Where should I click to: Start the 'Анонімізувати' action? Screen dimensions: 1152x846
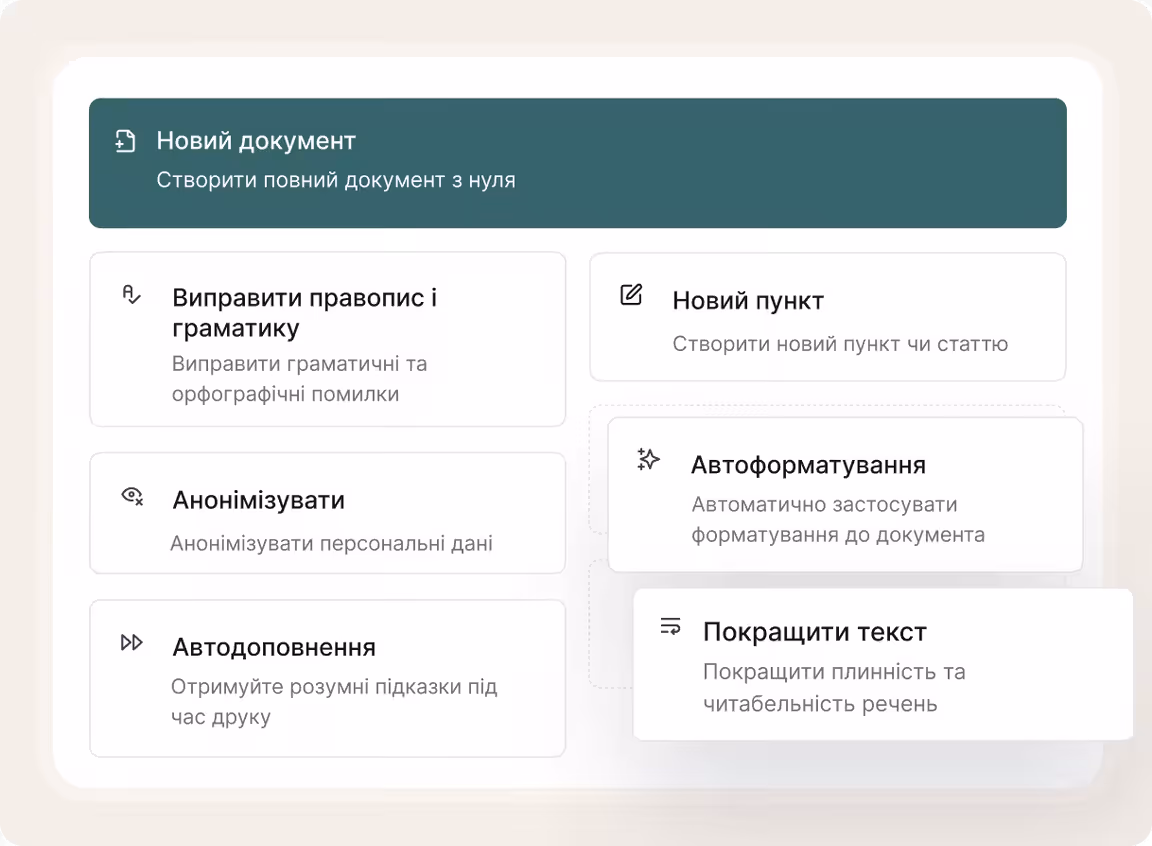pos(328,513)
